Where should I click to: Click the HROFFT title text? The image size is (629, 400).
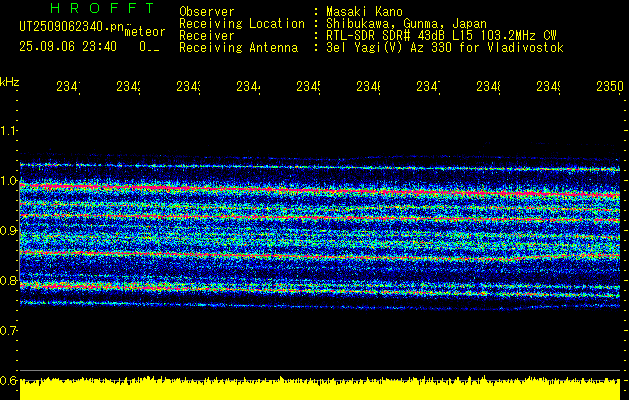[x=102, y=8]
